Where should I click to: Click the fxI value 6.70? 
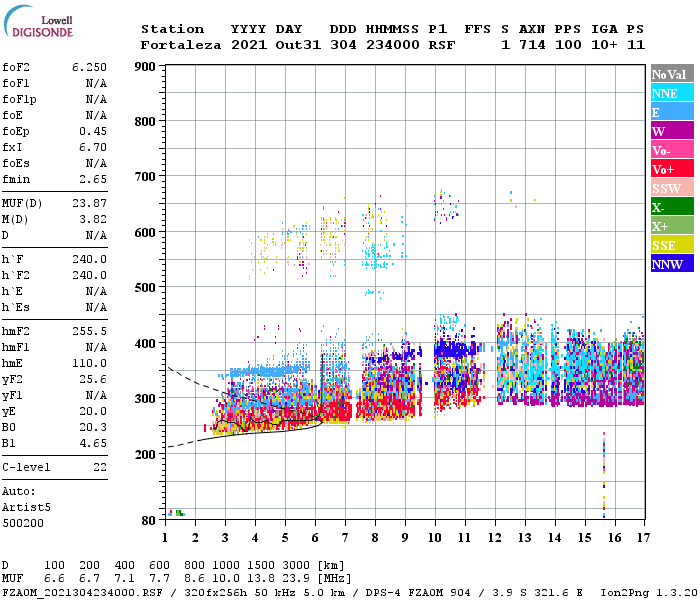[93, 147]
